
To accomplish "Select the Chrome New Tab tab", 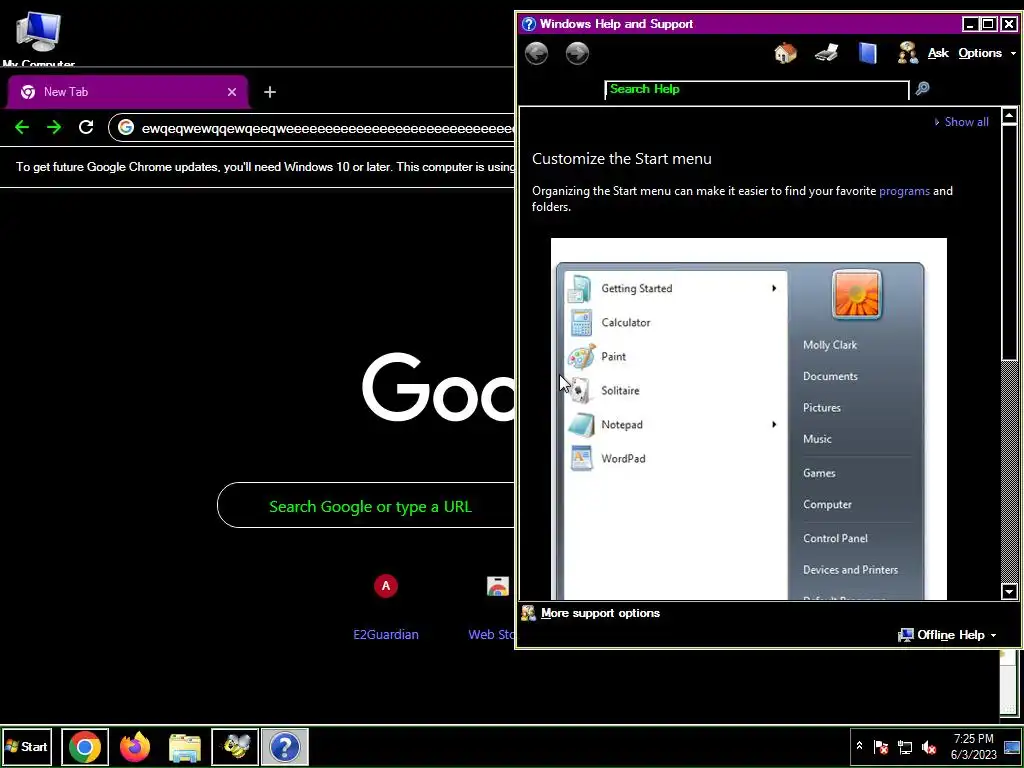I will click(127, 92).
